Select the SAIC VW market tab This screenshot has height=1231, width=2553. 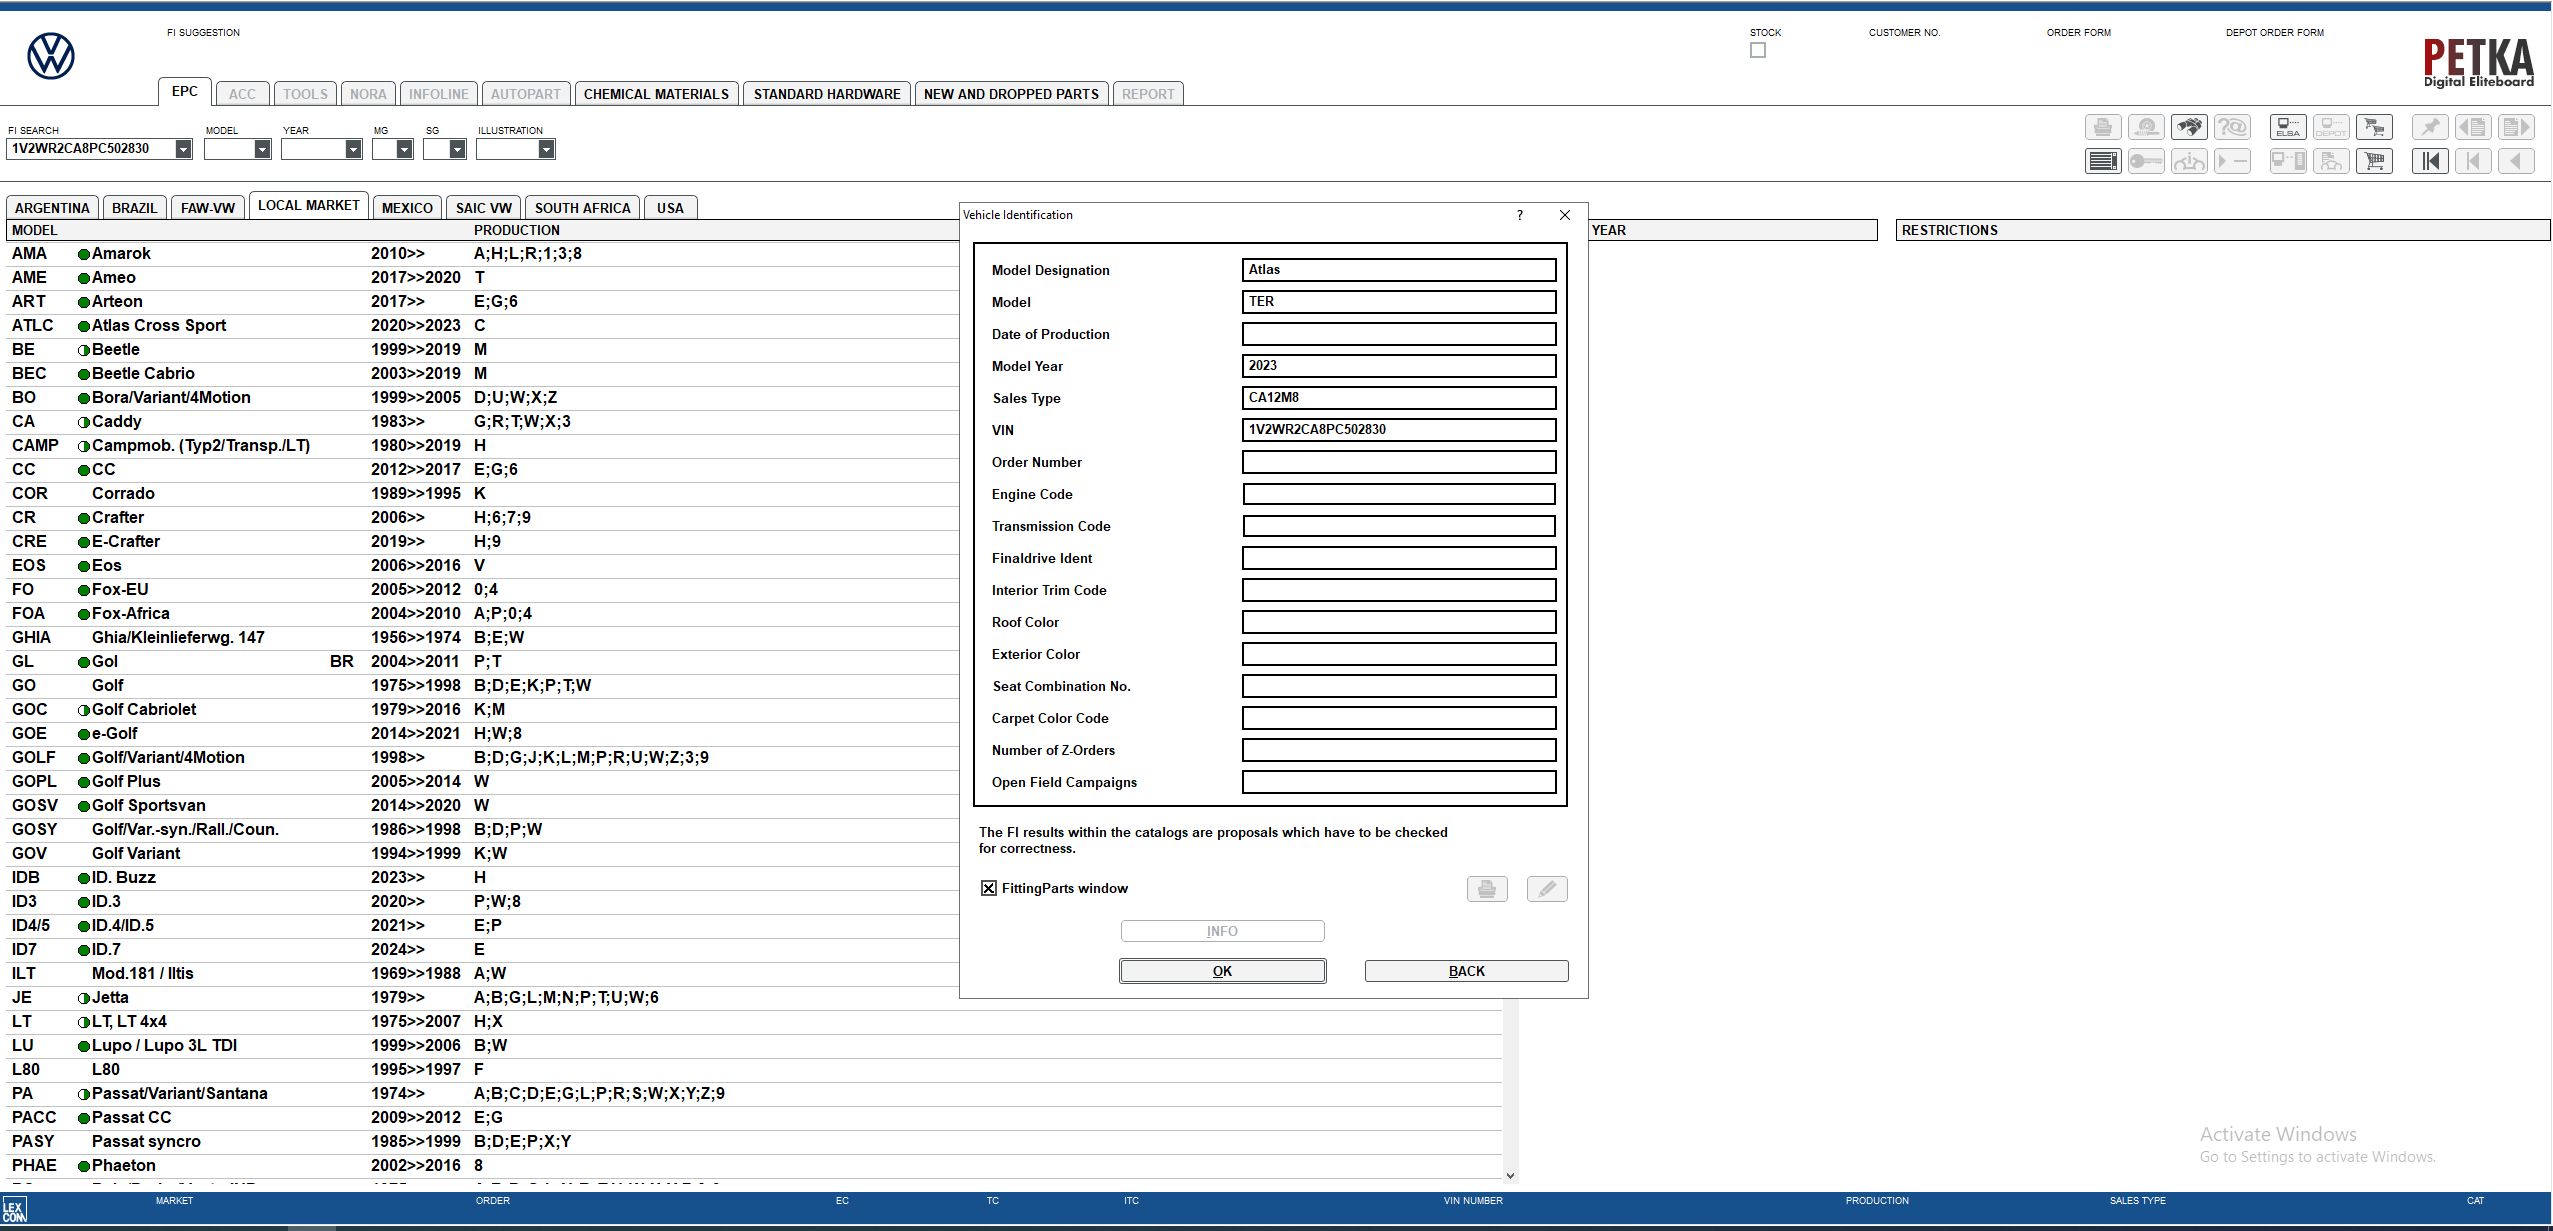[484, 208]
